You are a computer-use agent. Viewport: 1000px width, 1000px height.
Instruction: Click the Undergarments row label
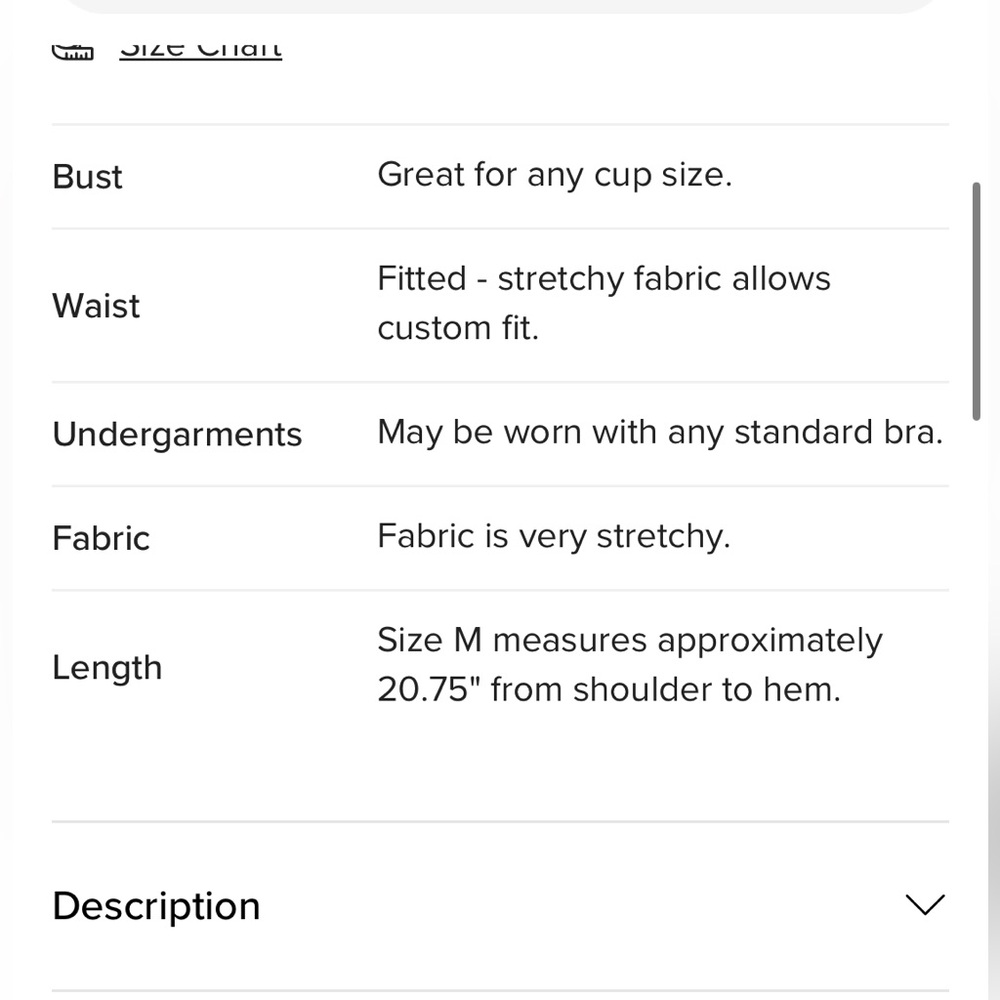click(x=177, y=435)
